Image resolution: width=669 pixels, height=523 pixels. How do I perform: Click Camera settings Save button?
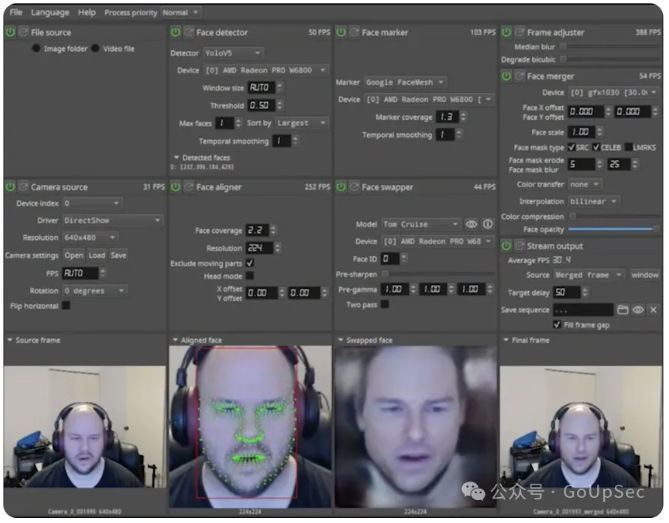pyautogui.click(x=118, y=255)
